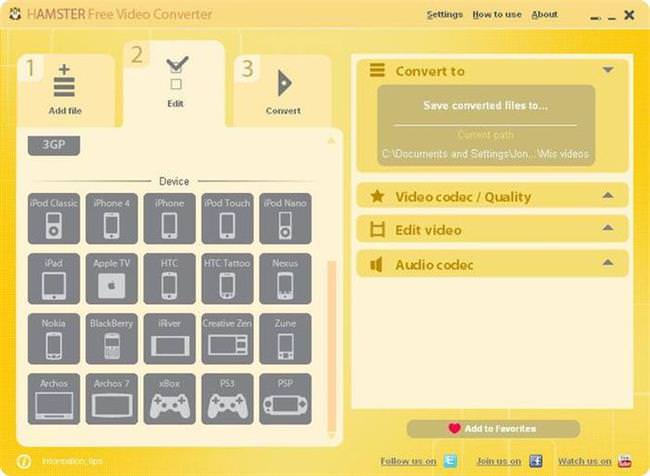The height and width of the screenshot is (476, 650).
Task: Choose the iPod Nano device preset
Action: (285, 219)
